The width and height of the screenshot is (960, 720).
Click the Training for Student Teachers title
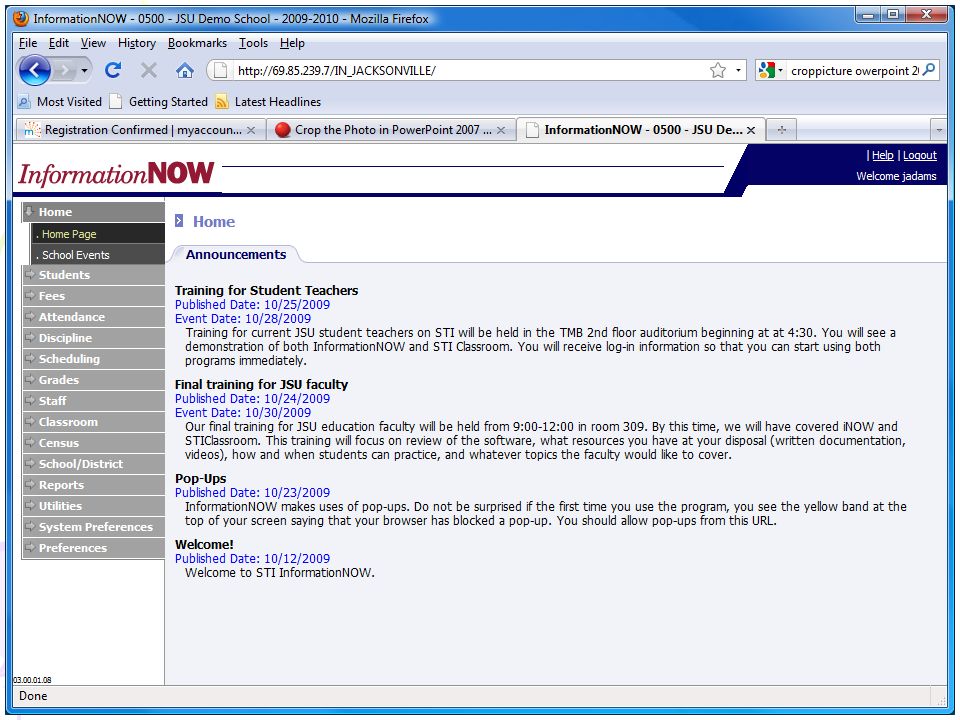266,290
